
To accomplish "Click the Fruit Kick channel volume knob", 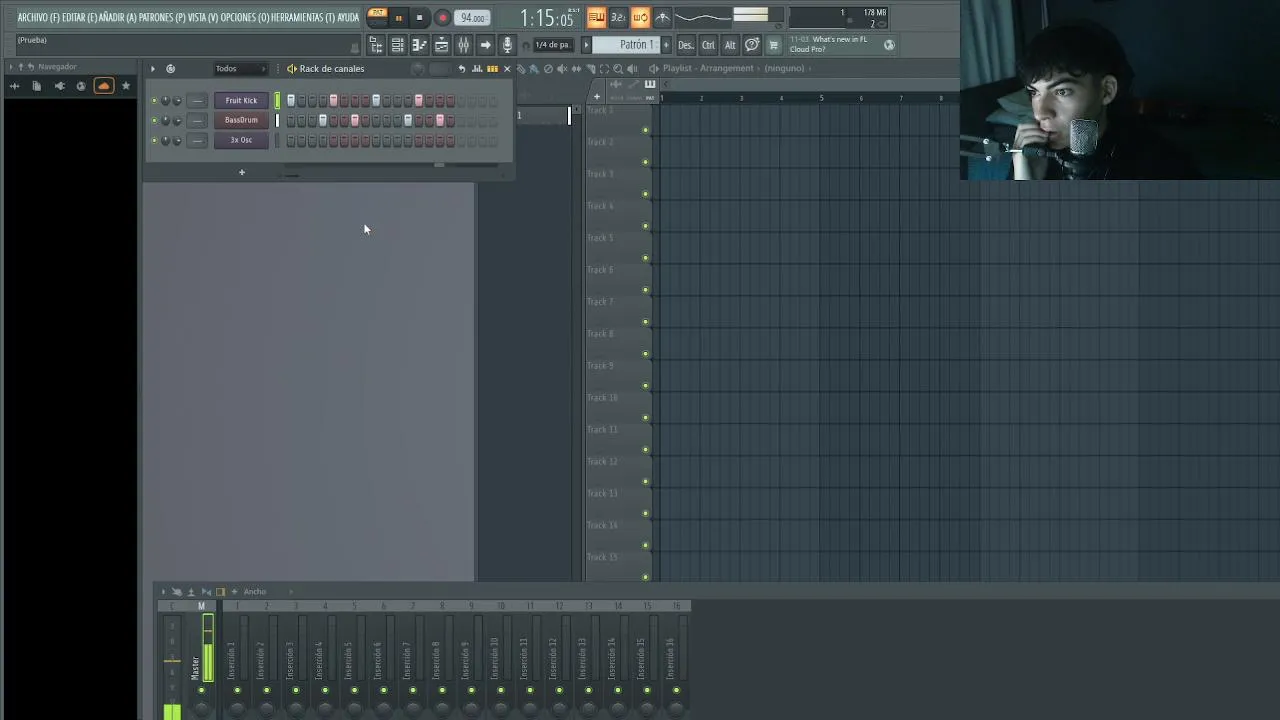I will click(177, 100).
